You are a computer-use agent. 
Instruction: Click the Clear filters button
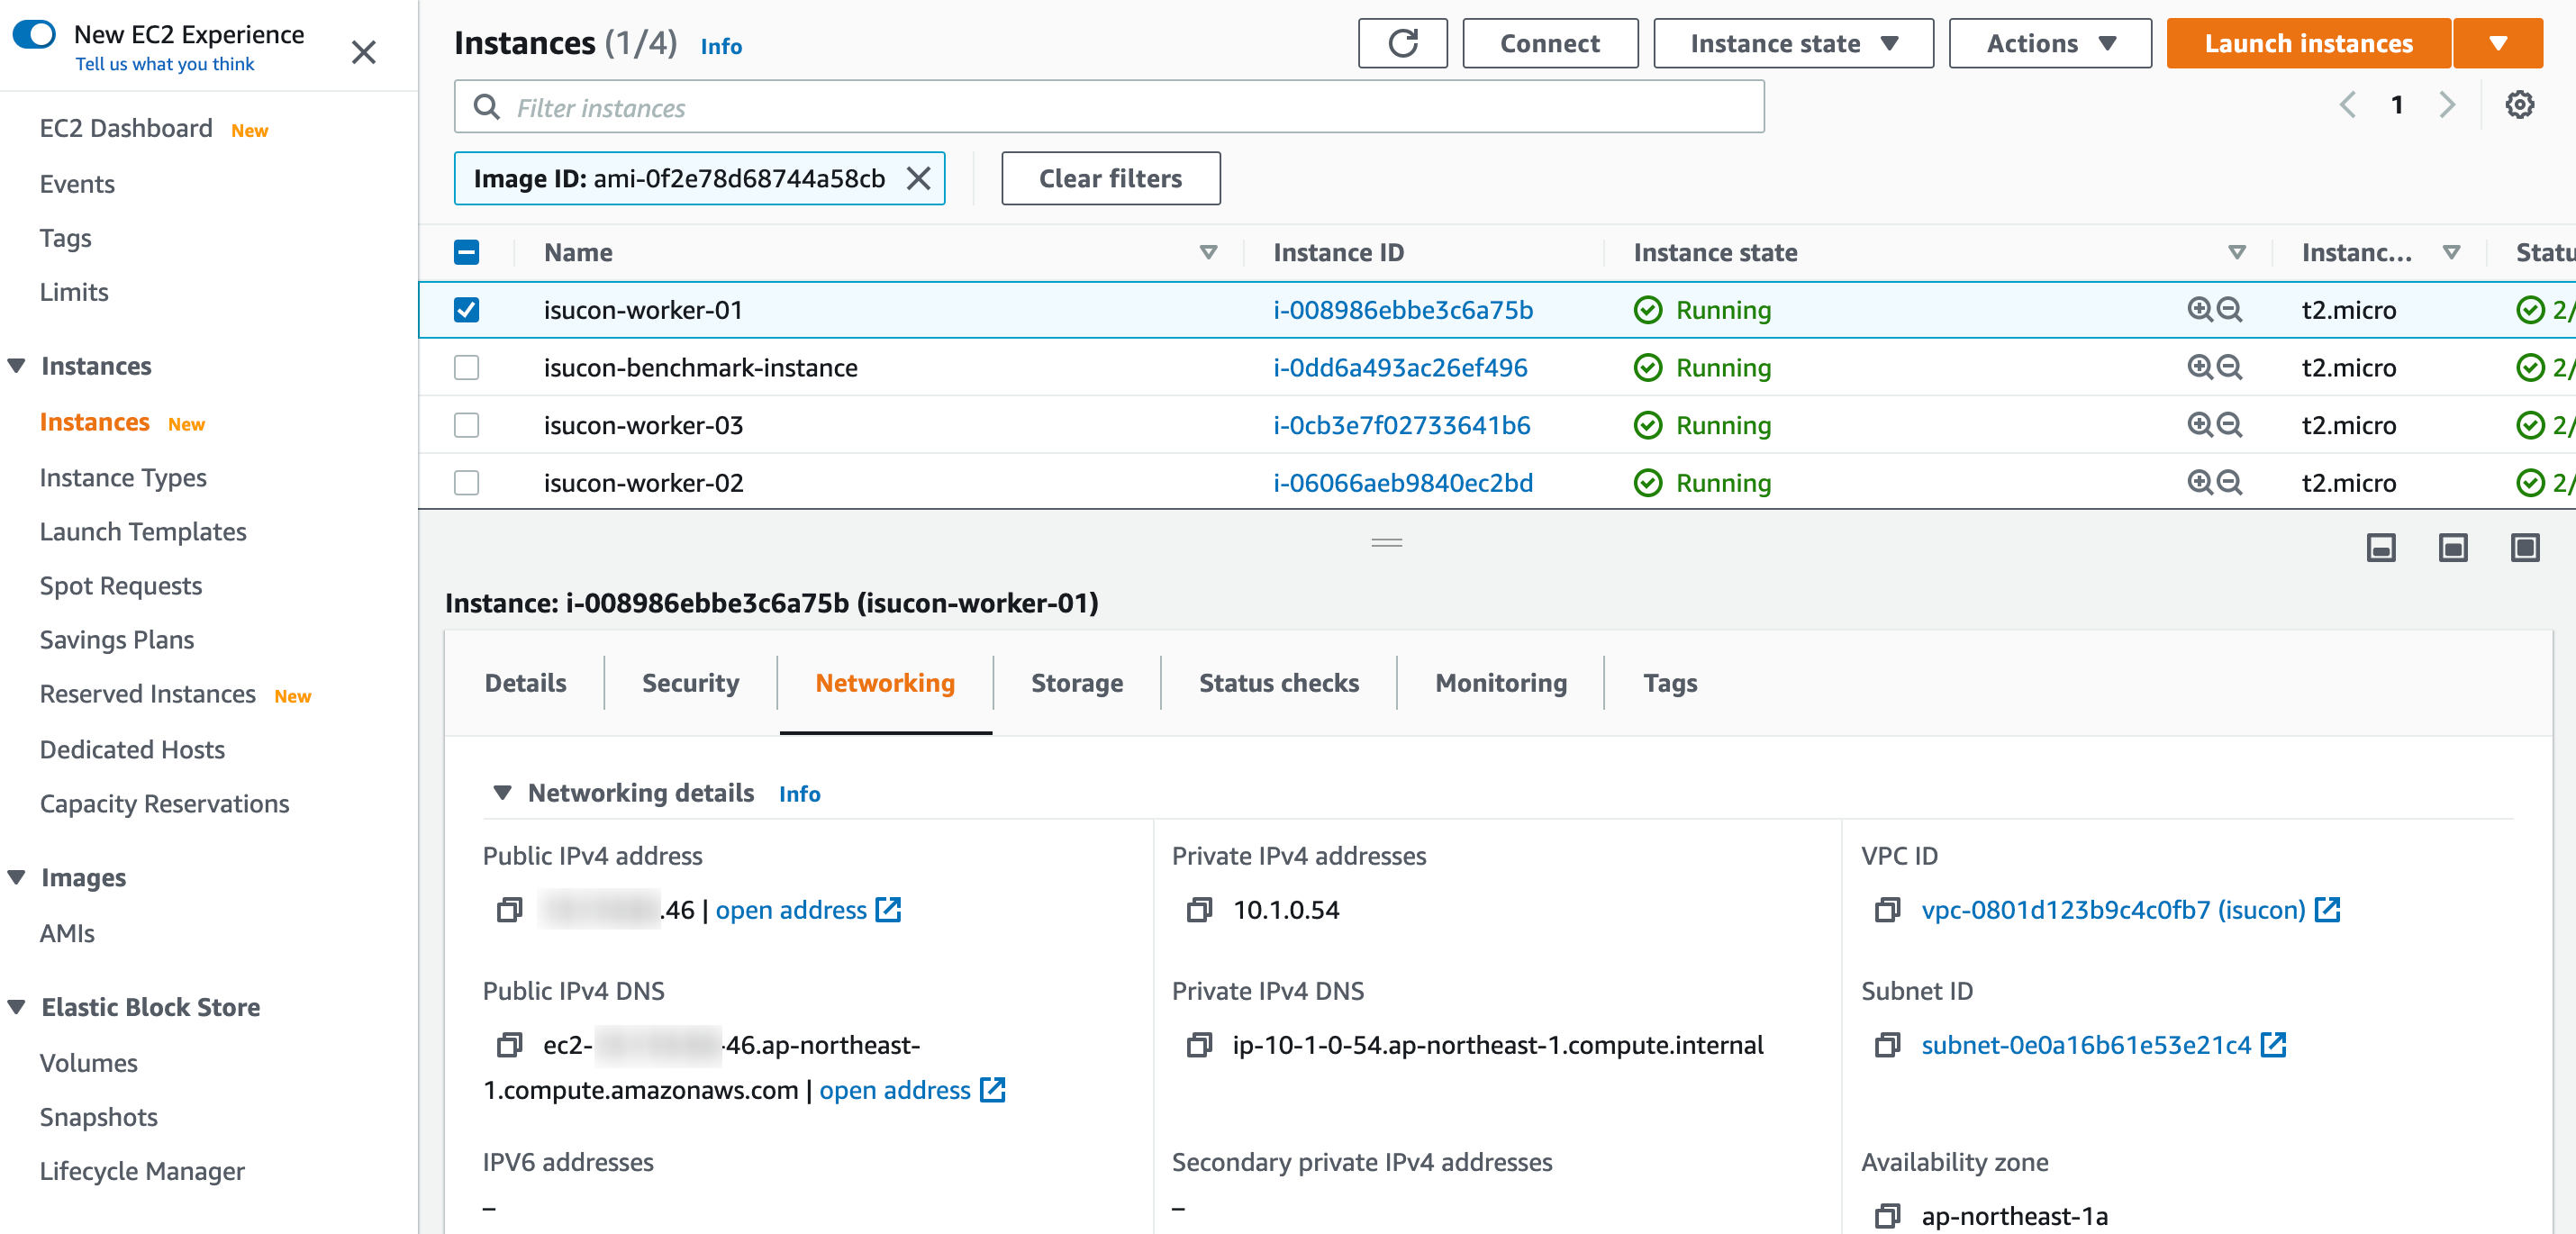click(x=1110, y=179)
